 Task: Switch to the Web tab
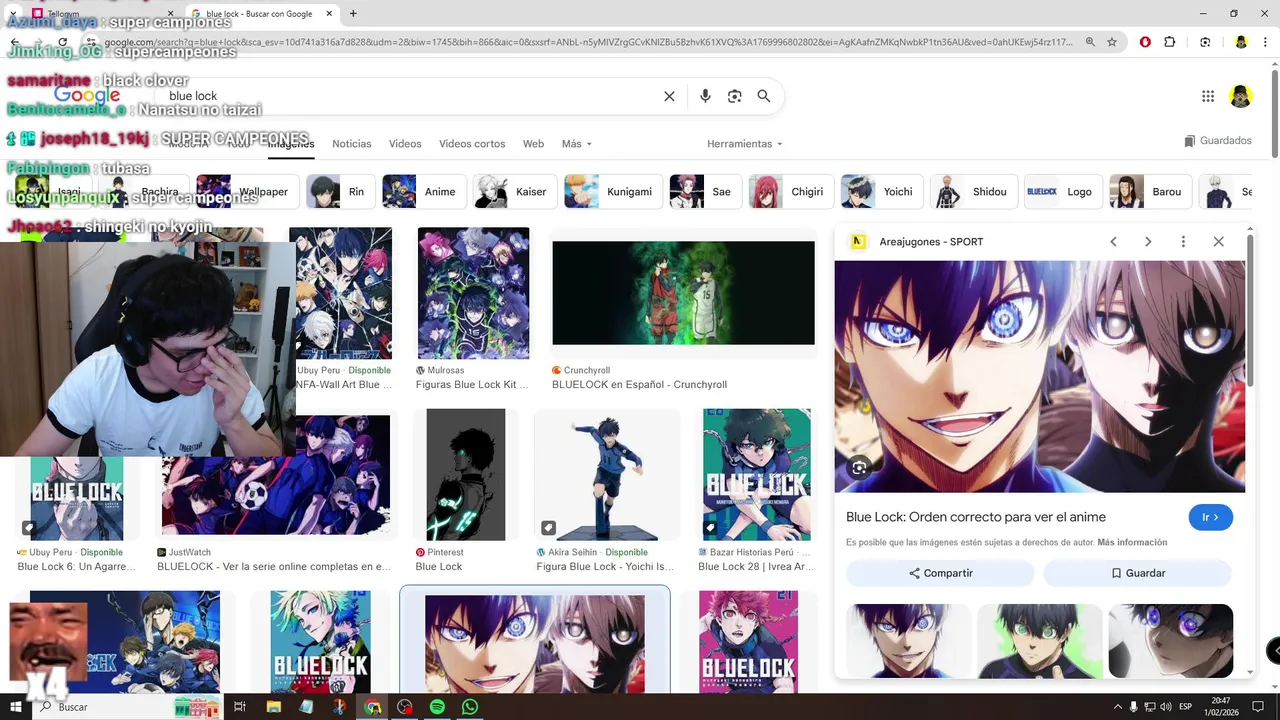point(534,144)
